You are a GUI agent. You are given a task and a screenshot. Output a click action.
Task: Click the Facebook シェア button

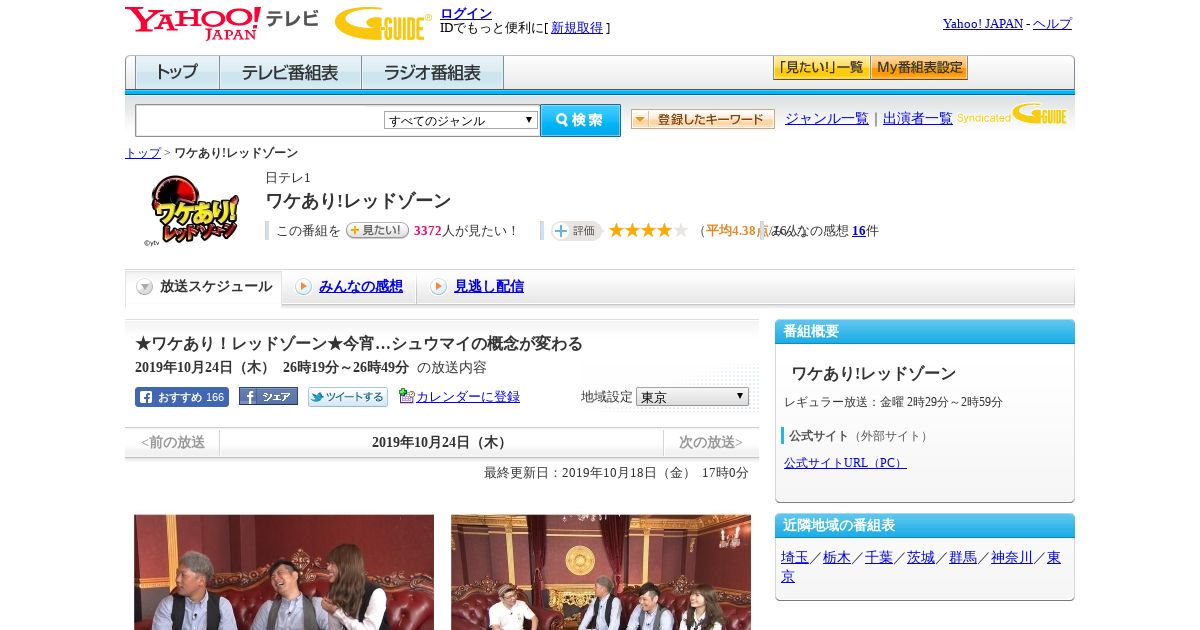(x=268, y=396)
